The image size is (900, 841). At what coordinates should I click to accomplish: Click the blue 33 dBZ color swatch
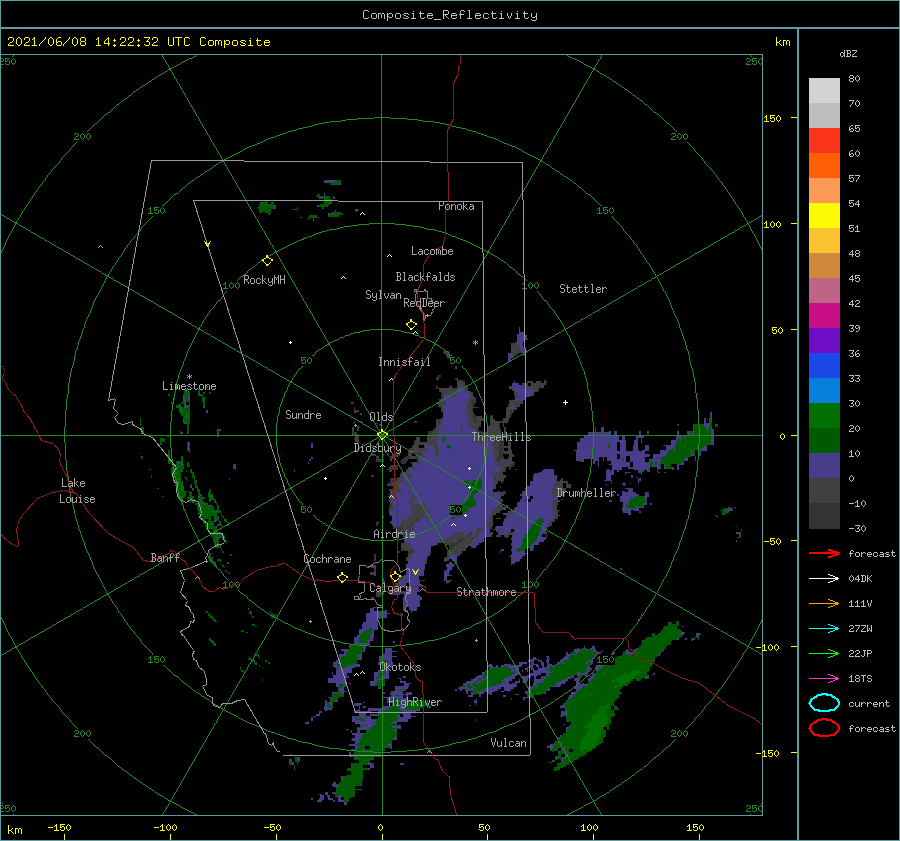pos(824,365)
